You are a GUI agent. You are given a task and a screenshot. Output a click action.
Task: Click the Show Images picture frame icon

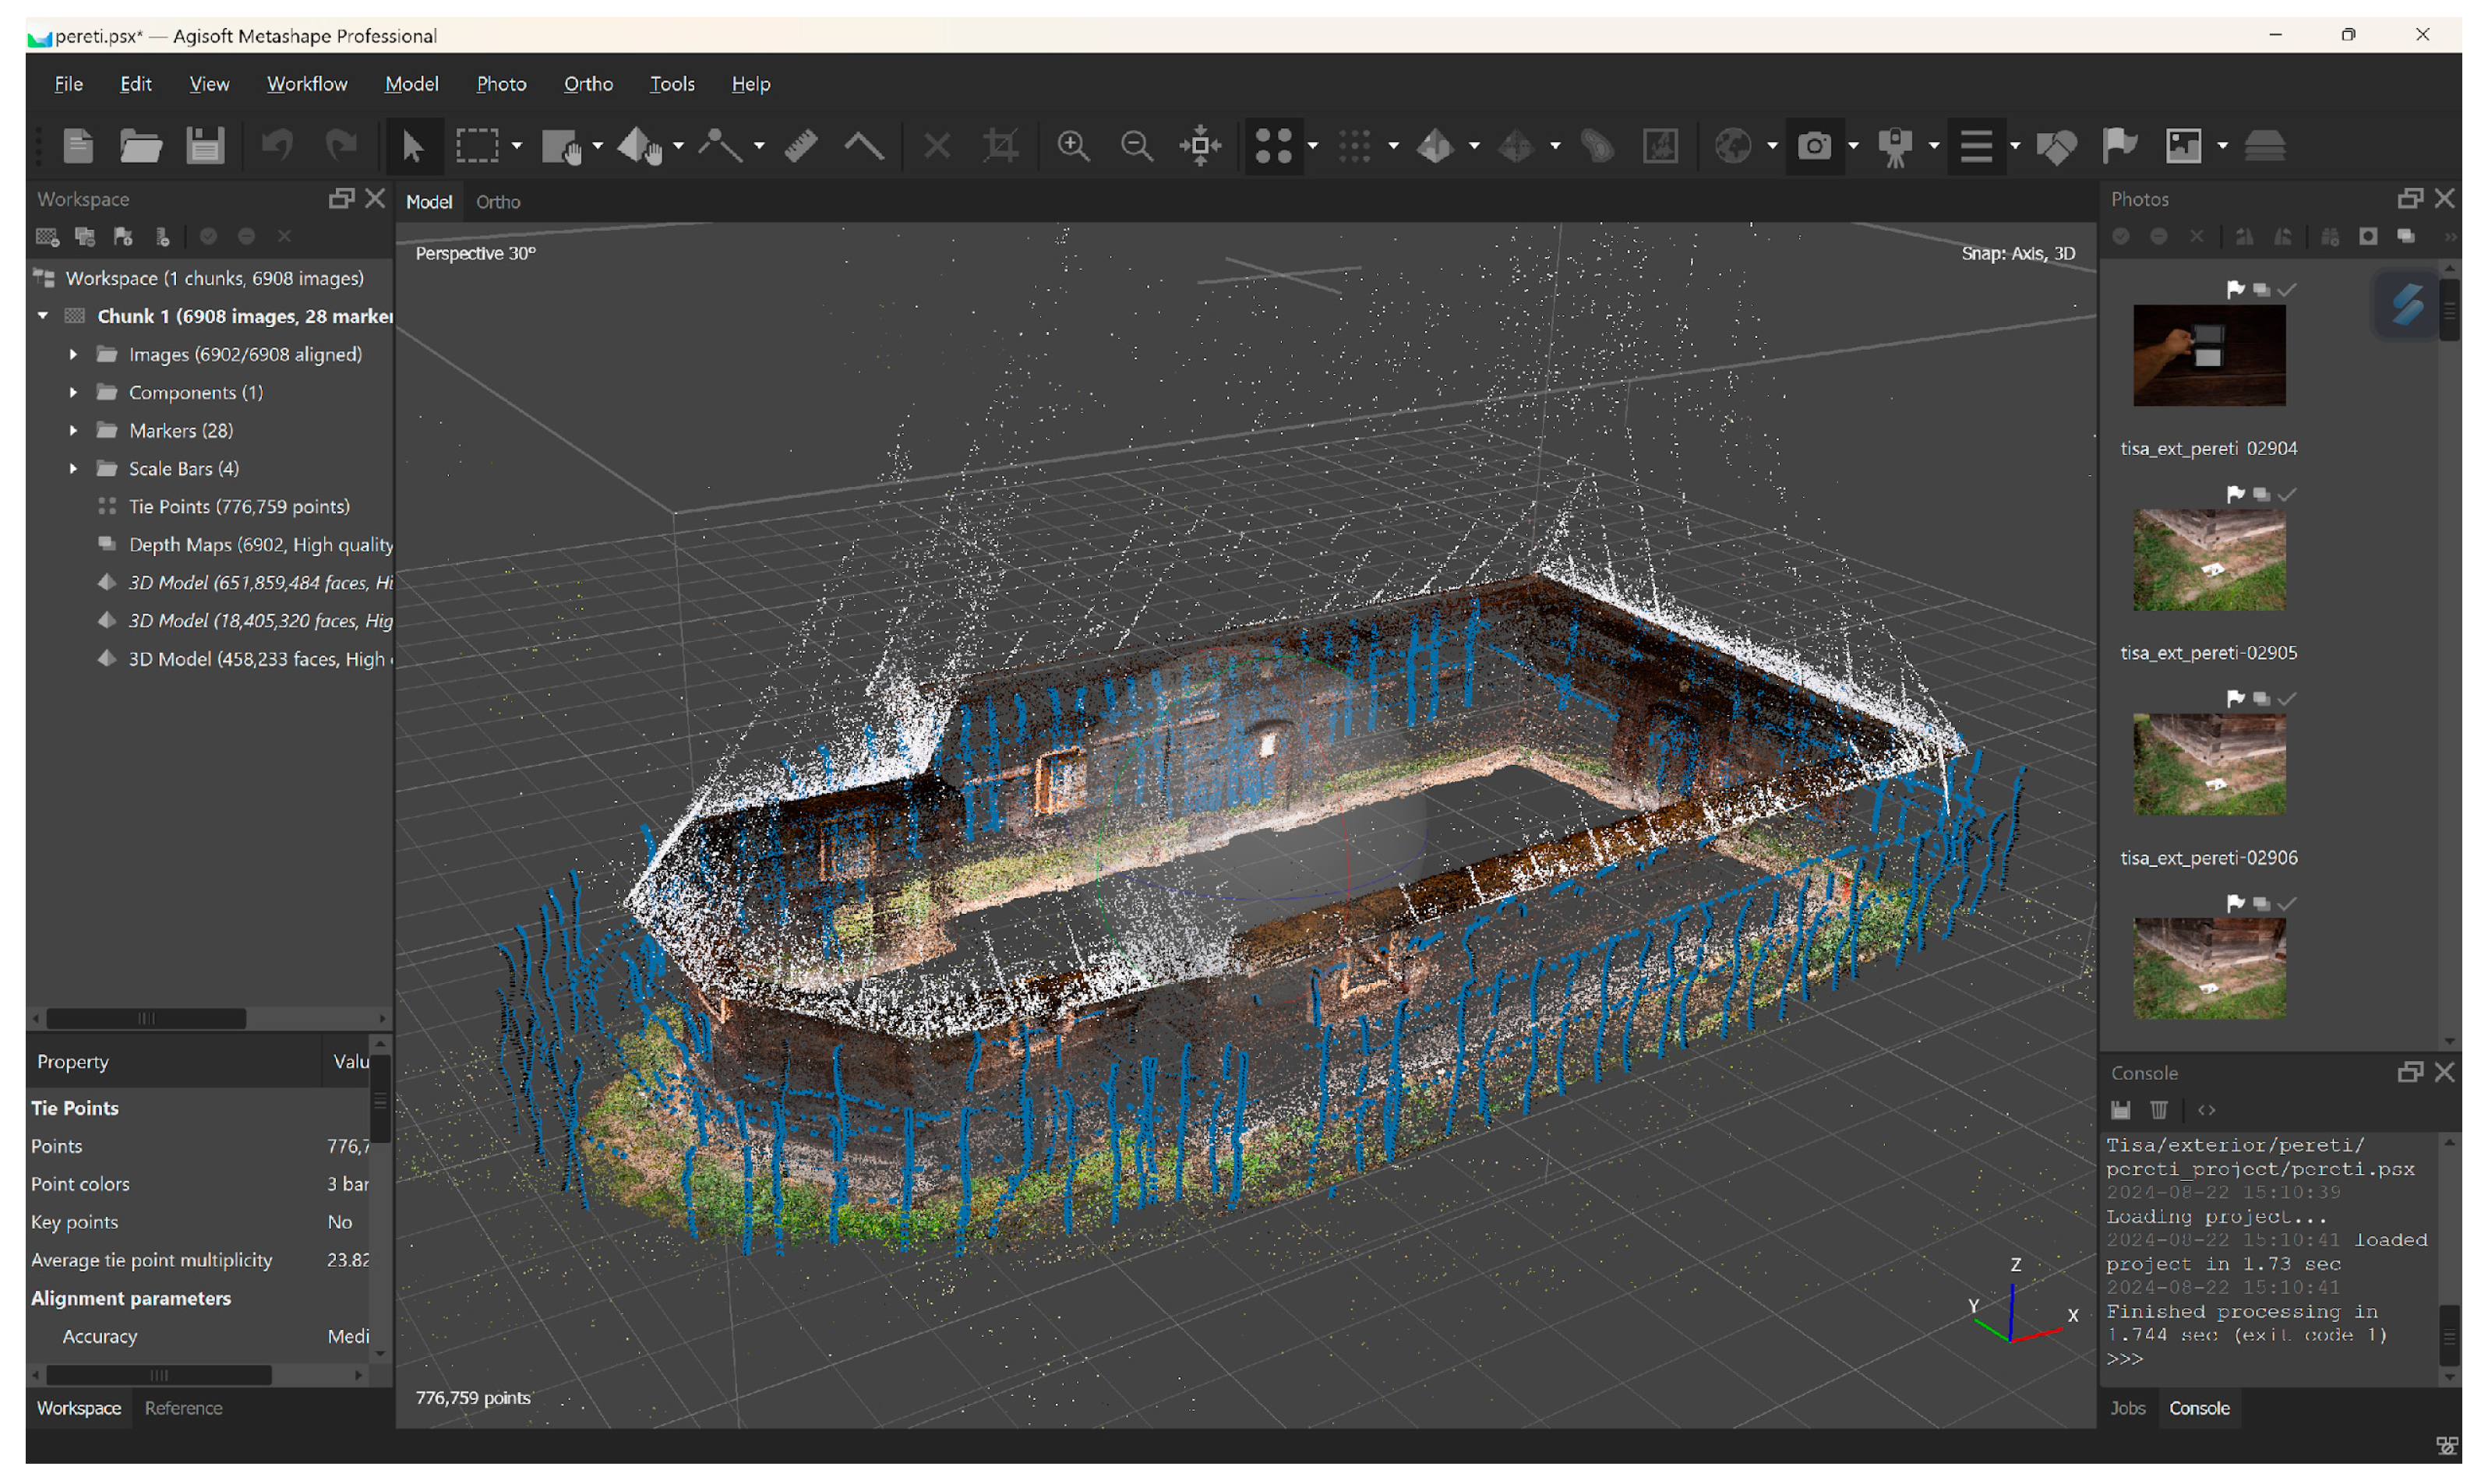(2183, 146)
